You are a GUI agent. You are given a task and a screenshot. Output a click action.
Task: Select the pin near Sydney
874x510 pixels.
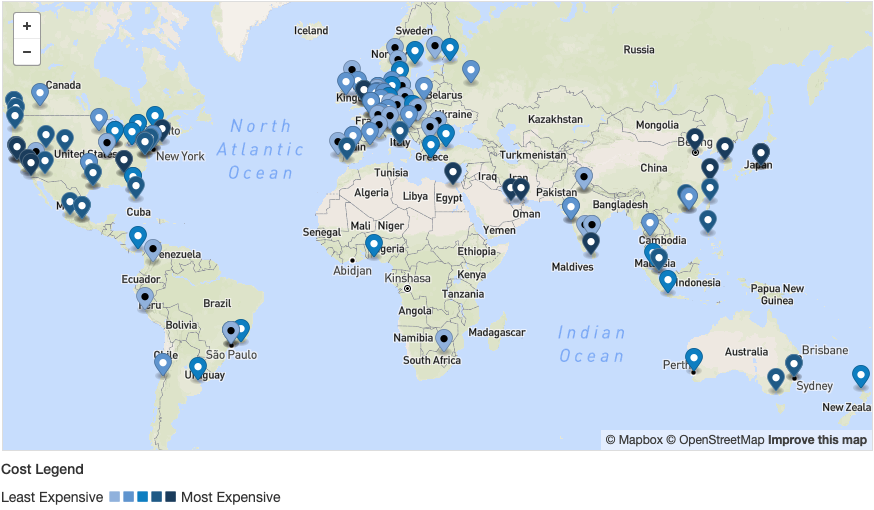point(793,364)
